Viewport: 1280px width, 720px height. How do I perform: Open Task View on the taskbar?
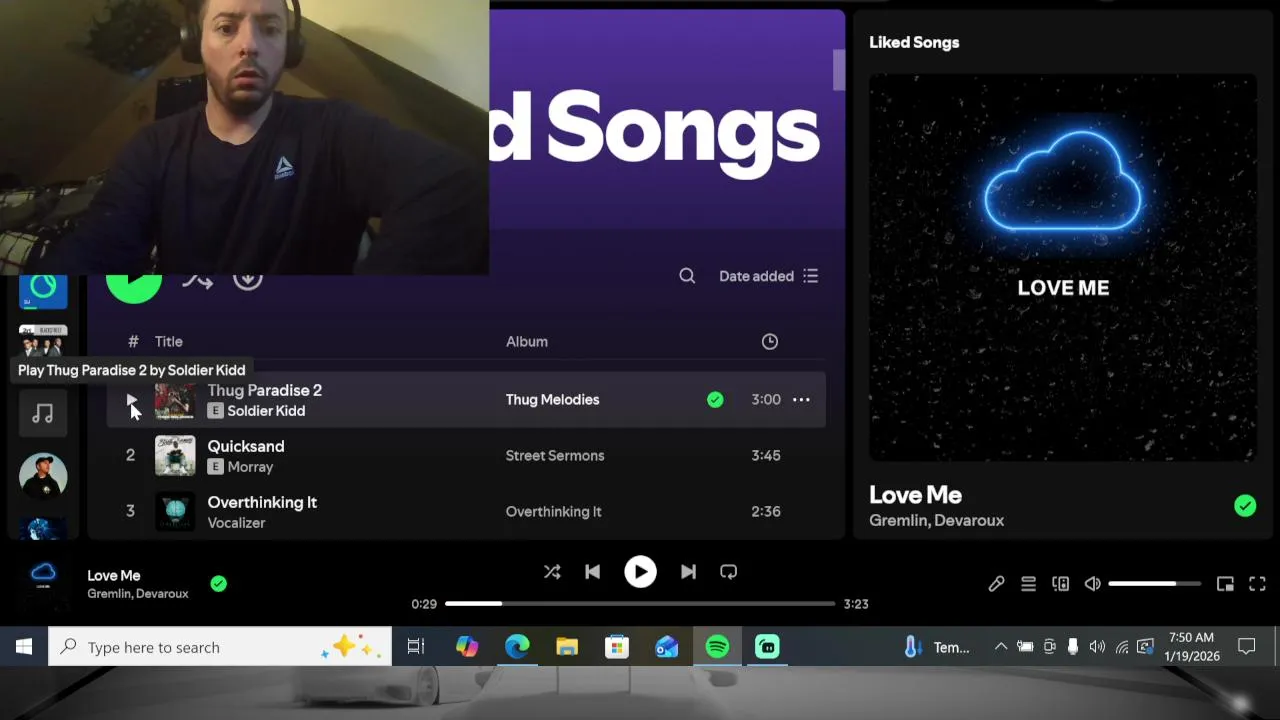point(416,647)
